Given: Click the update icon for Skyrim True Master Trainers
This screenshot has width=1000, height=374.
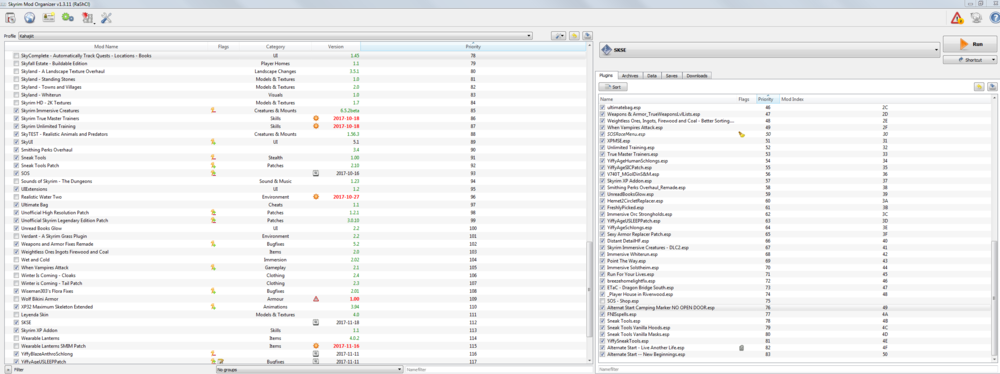Looking at the screenshot, I should (315, 119).
